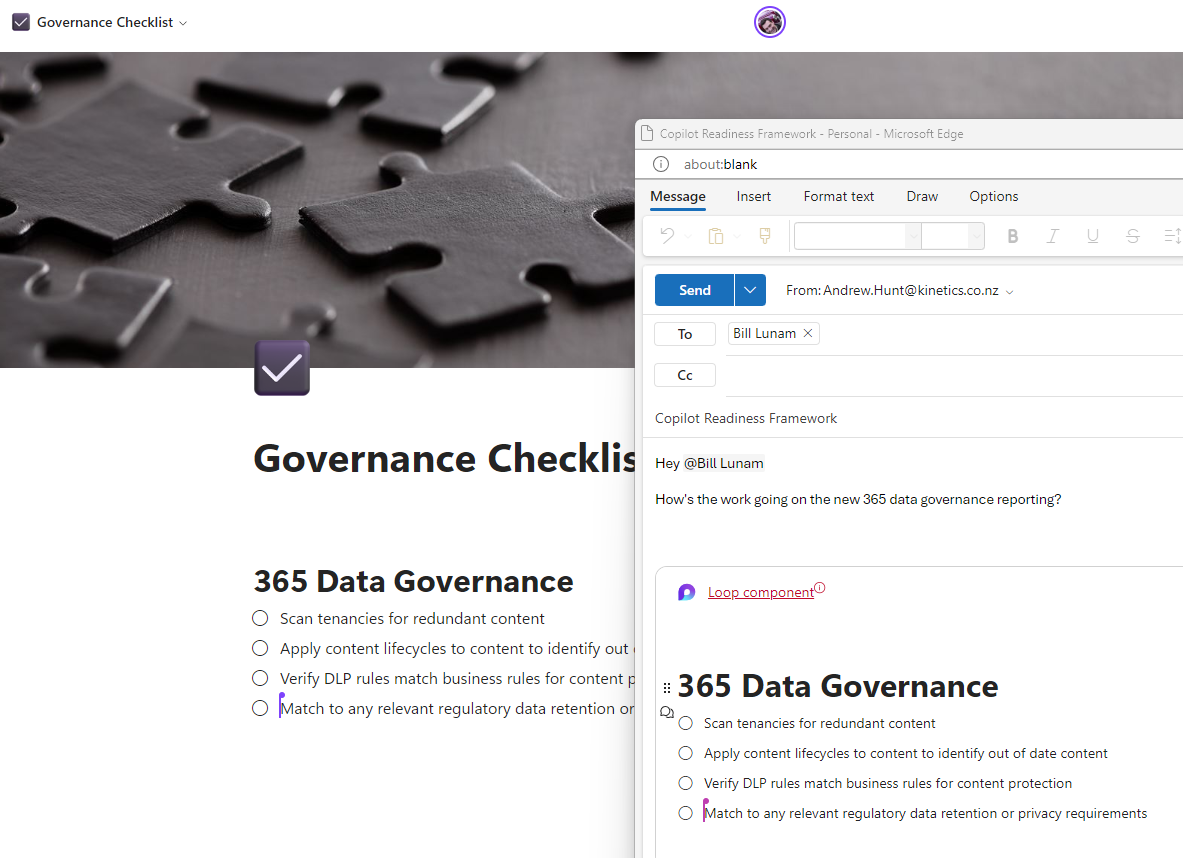This screenshot has height=858, width=1183.
Task: Click the Paste clipboard icon
Action: [716, 236]
